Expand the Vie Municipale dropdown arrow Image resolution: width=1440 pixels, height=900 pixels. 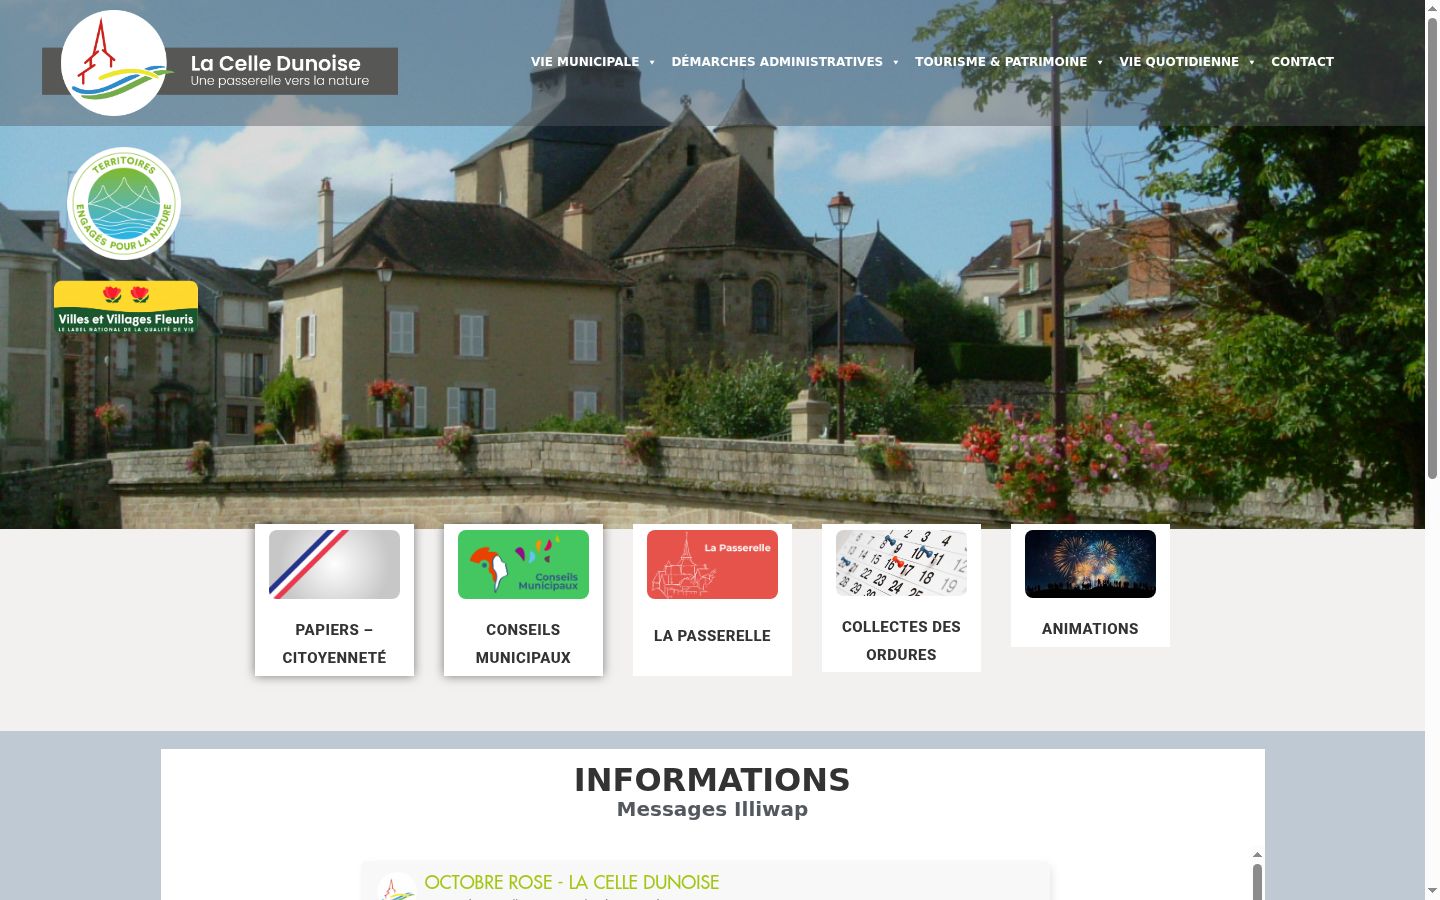(x=652, y=62)
